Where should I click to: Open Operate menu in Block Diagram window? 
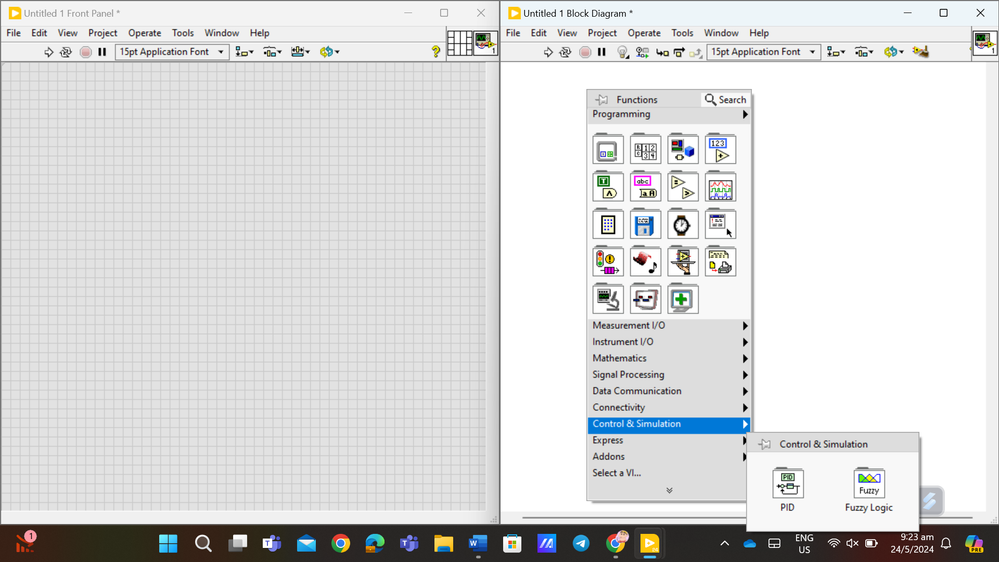pyautogui.click(x=643, y=33)
